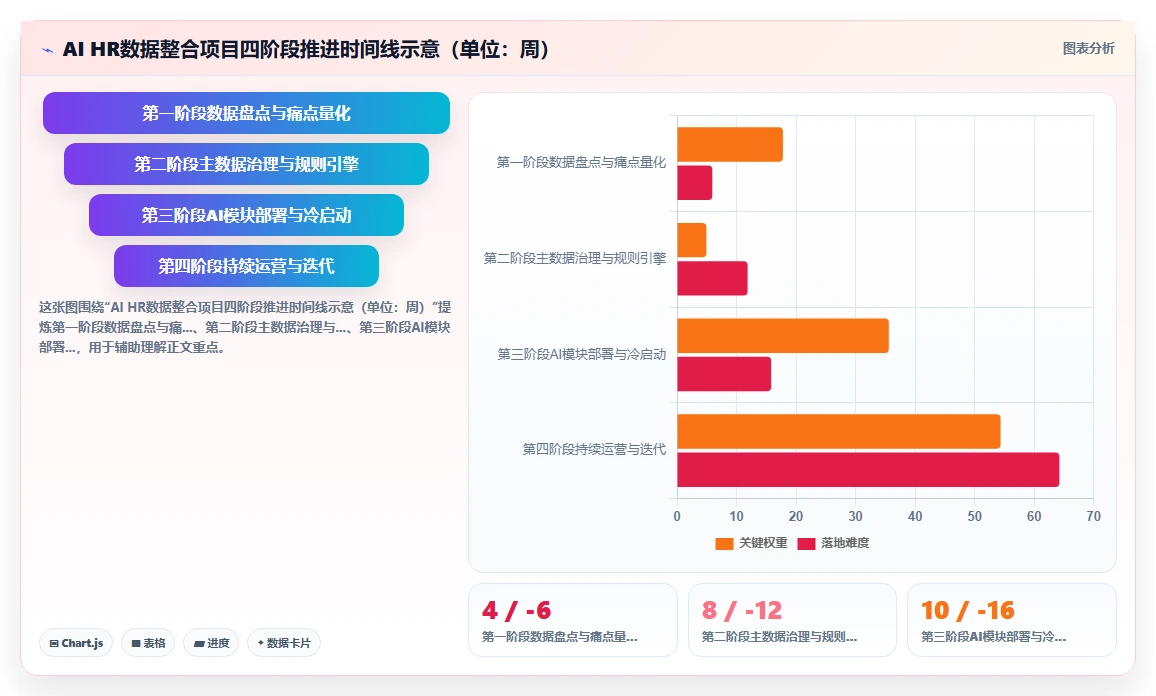Click the lightning icon beside the title

tap(48, 50)
